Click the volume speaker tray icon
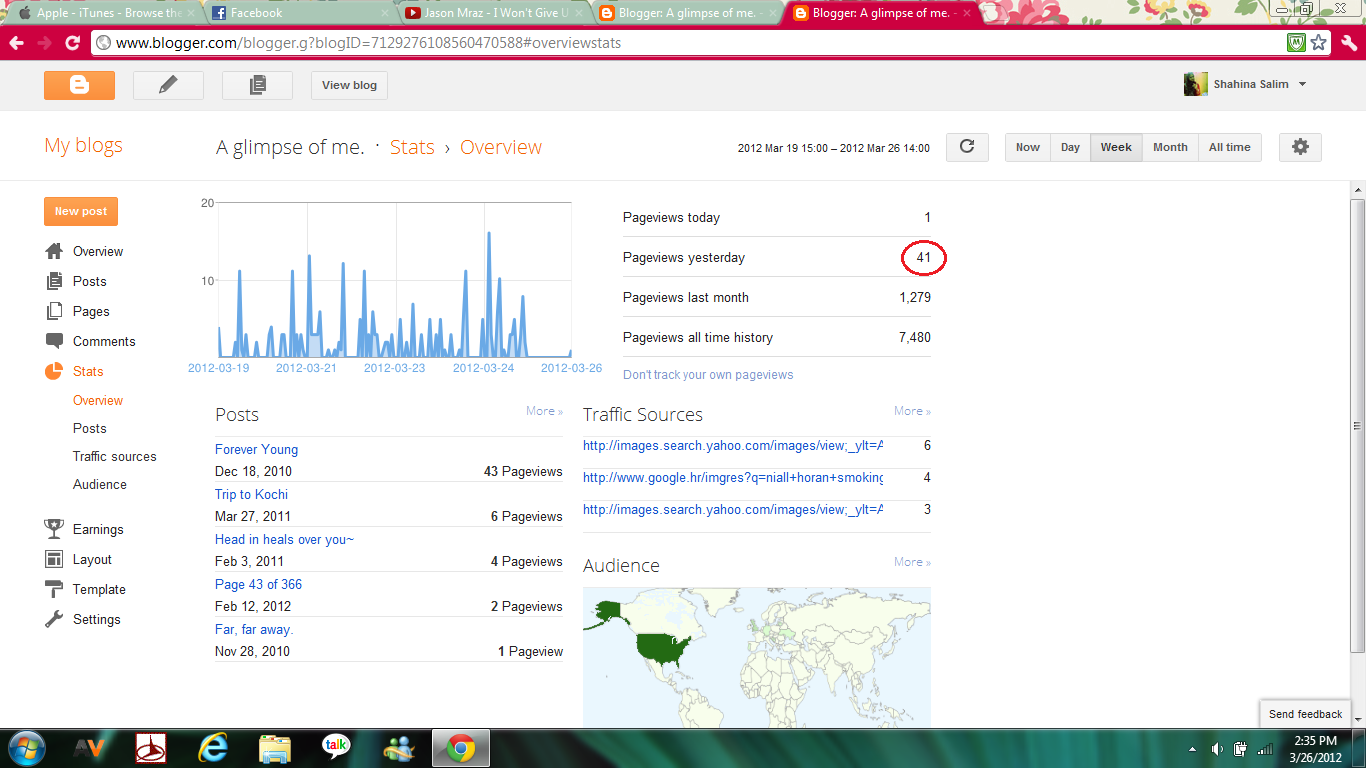This screenshot has height=768, width=1366. pyautogui.click(x=1217, y=749)
